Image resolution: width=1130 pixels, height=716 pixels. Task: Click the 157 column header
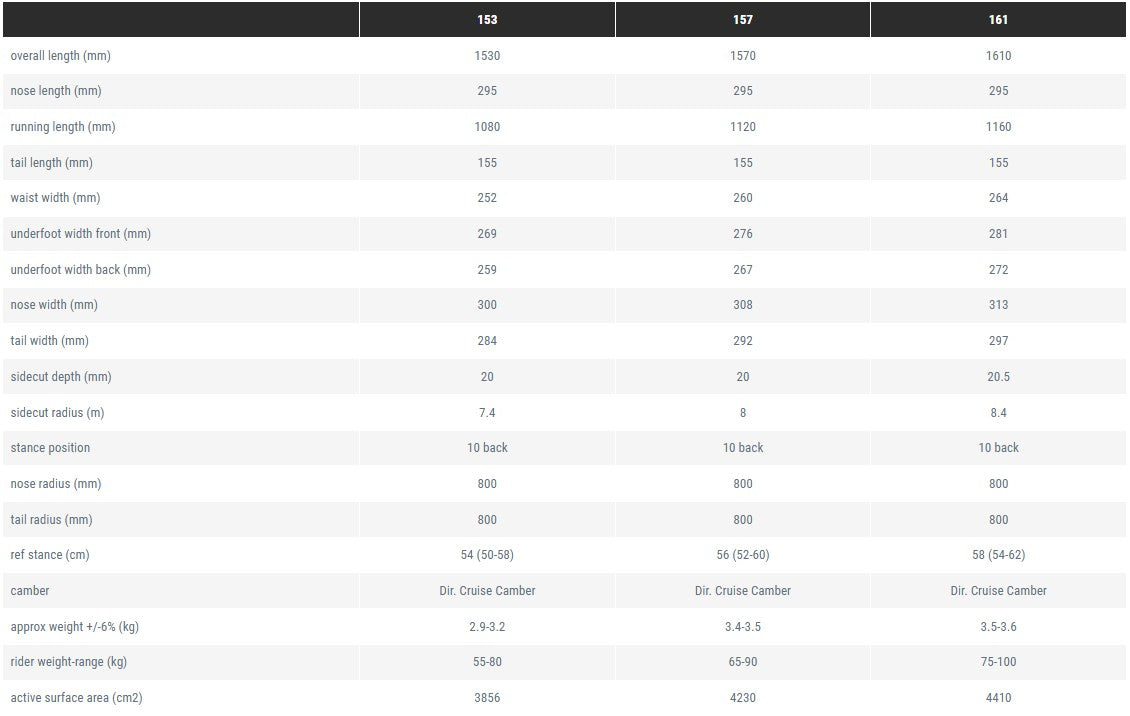[742, 19]
